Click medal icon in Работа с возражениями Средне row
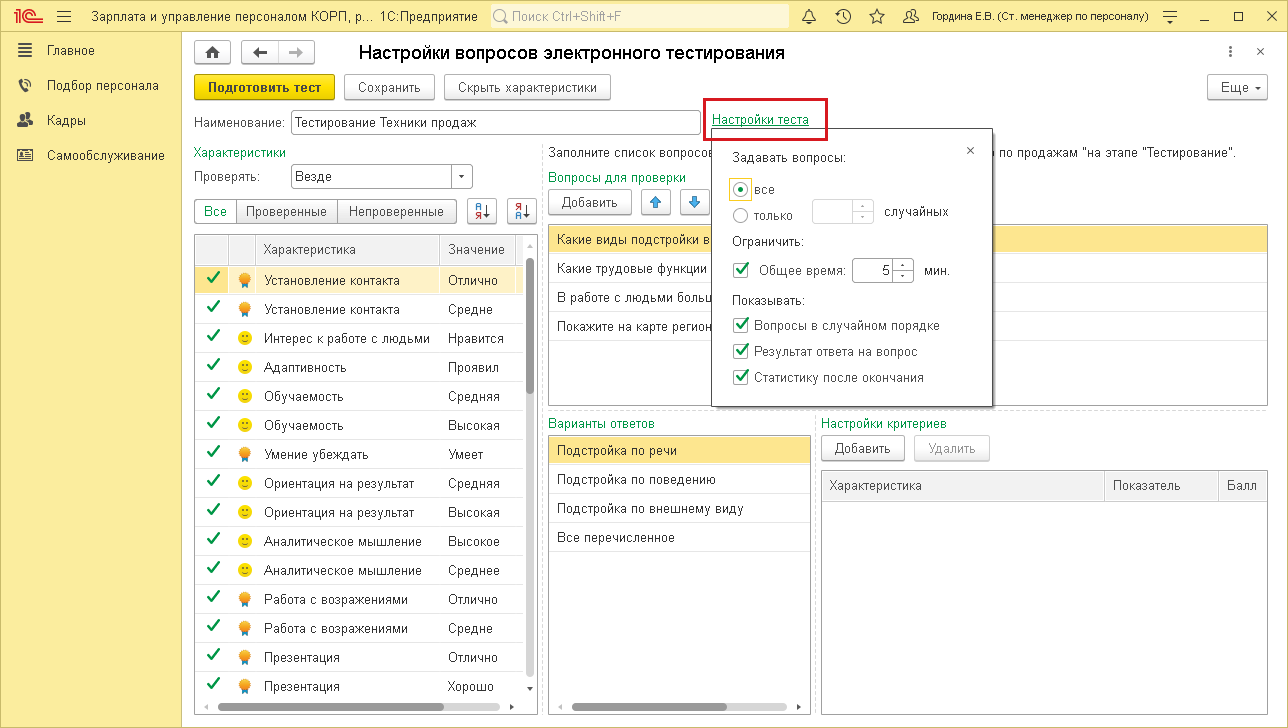Viewport: 1288px width, 728px height. (x=244, y=628)
